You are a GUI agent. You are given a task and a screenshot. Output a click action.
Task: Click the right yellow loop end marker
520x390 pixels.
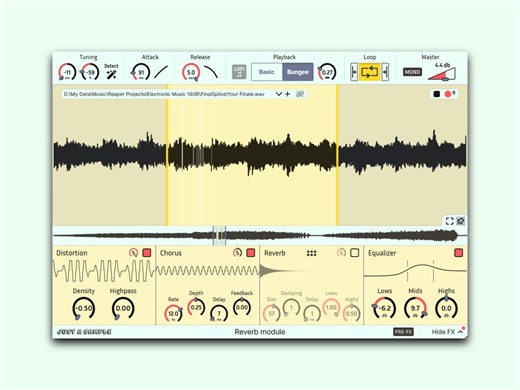coord(337,155)
